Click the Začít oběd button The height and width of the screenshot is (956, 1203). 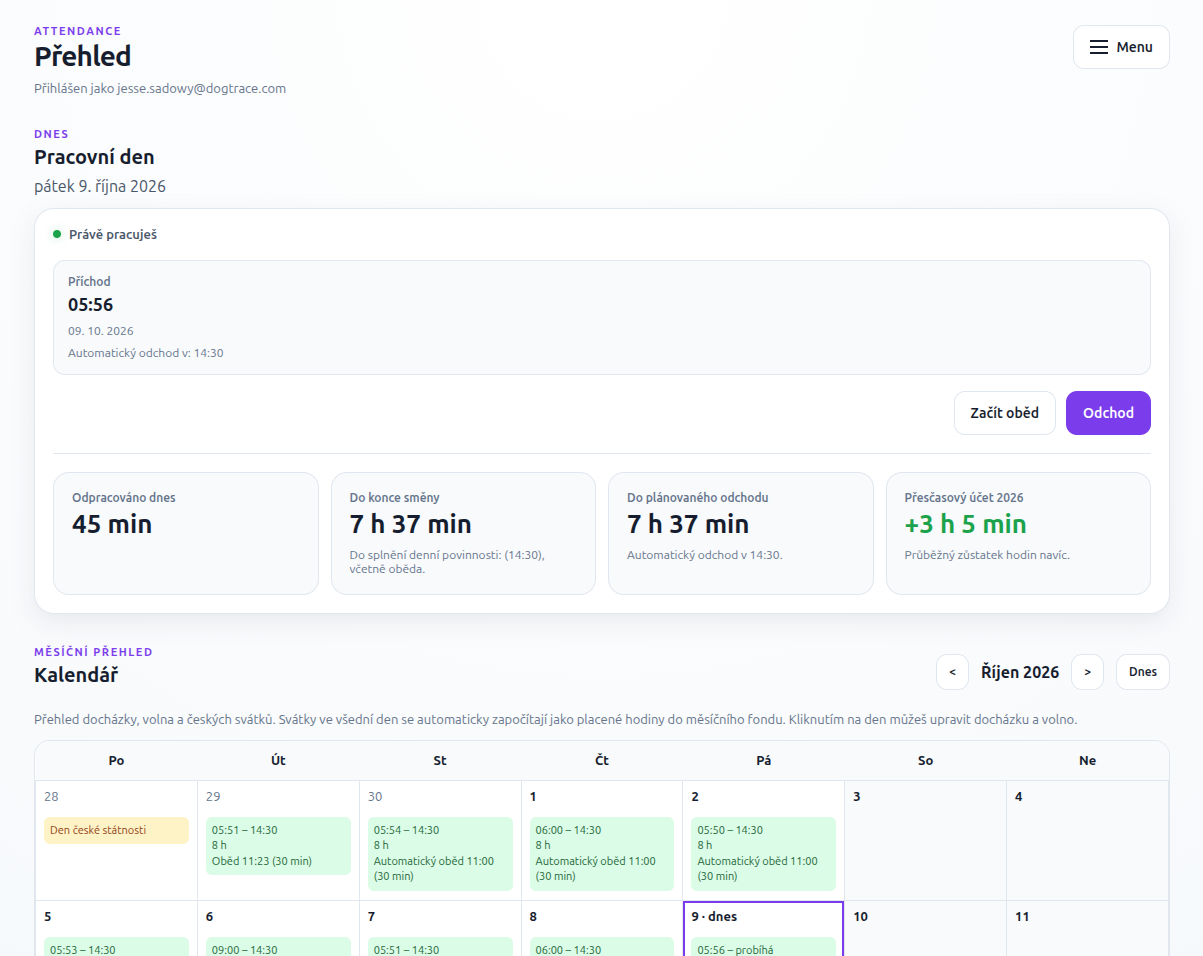(x=1005, y=413)
